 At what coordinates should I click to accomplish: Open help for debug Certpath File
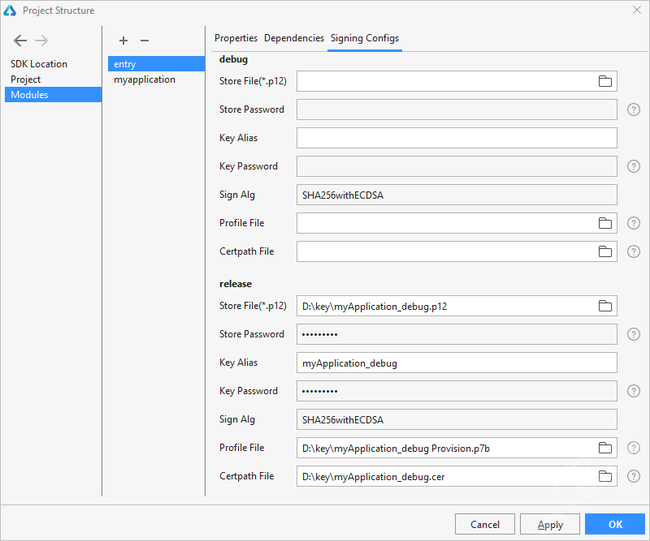633,251
